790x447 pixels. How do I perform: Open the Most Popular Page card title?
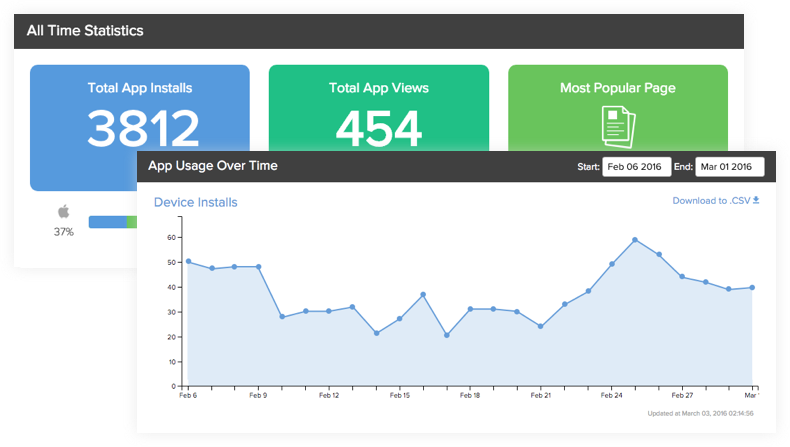(x=617, y=88)
